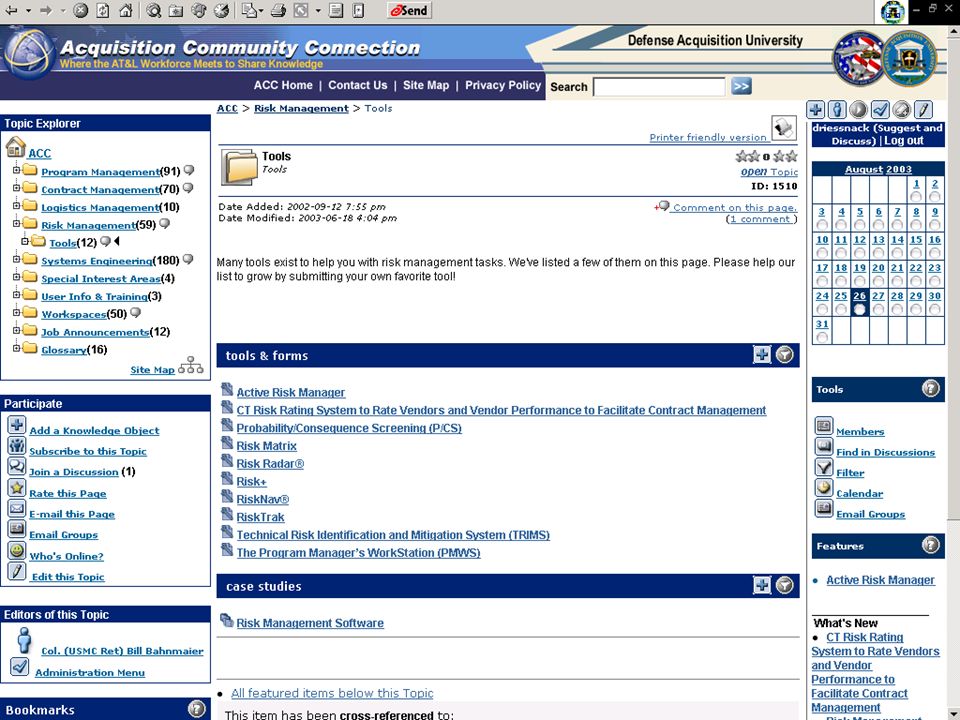Open the Risk Radar link
Screen dimensions: 960x720
pos(270,464)
